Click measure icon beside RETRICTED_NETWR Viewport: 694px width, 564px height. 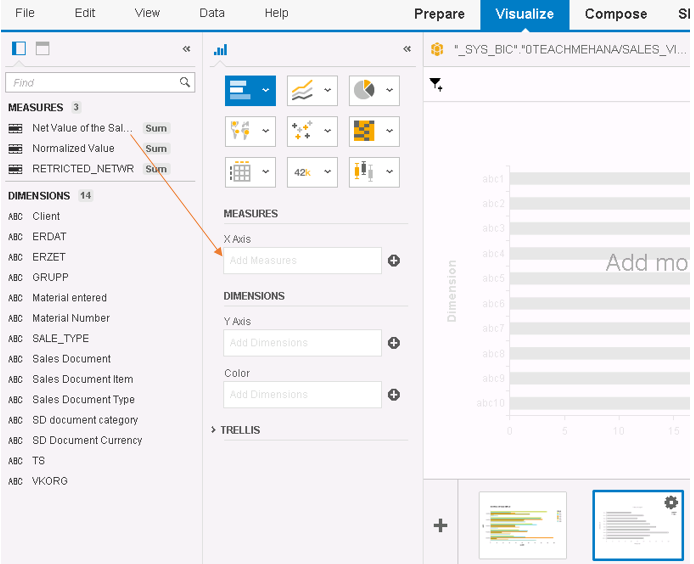pos(15,169)
